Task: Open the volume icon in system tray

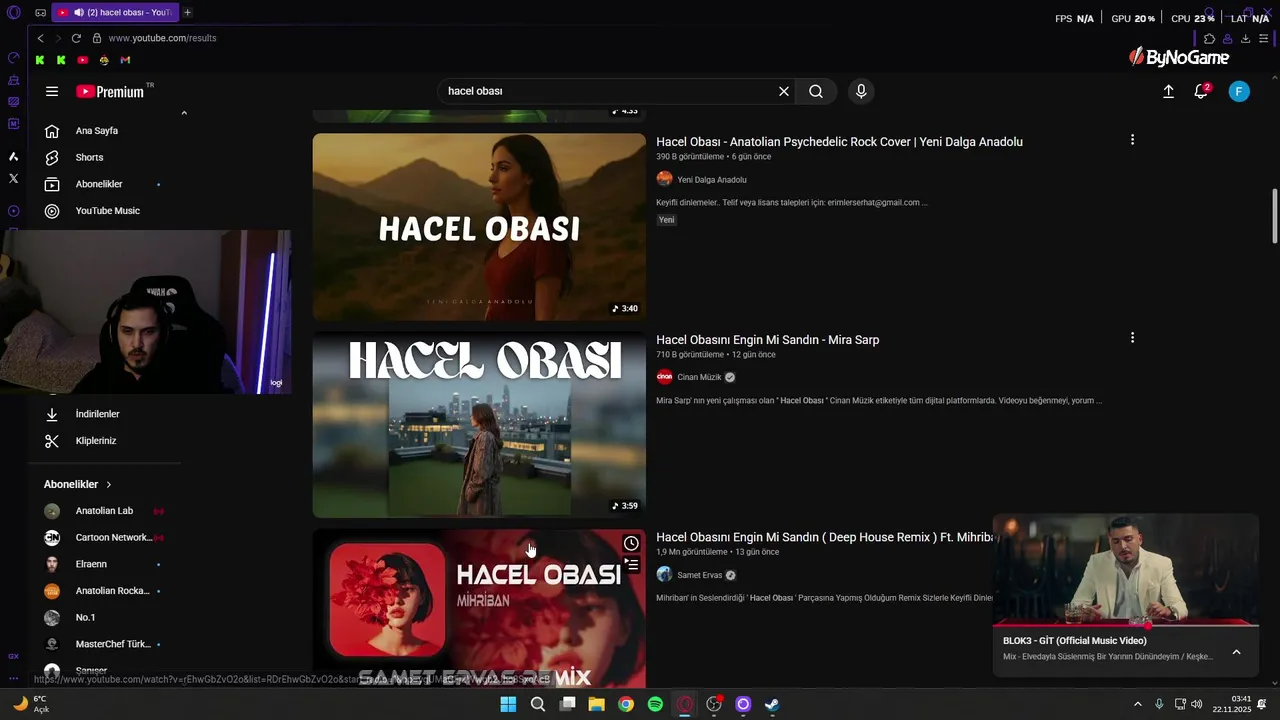Action: point(1197,704)
